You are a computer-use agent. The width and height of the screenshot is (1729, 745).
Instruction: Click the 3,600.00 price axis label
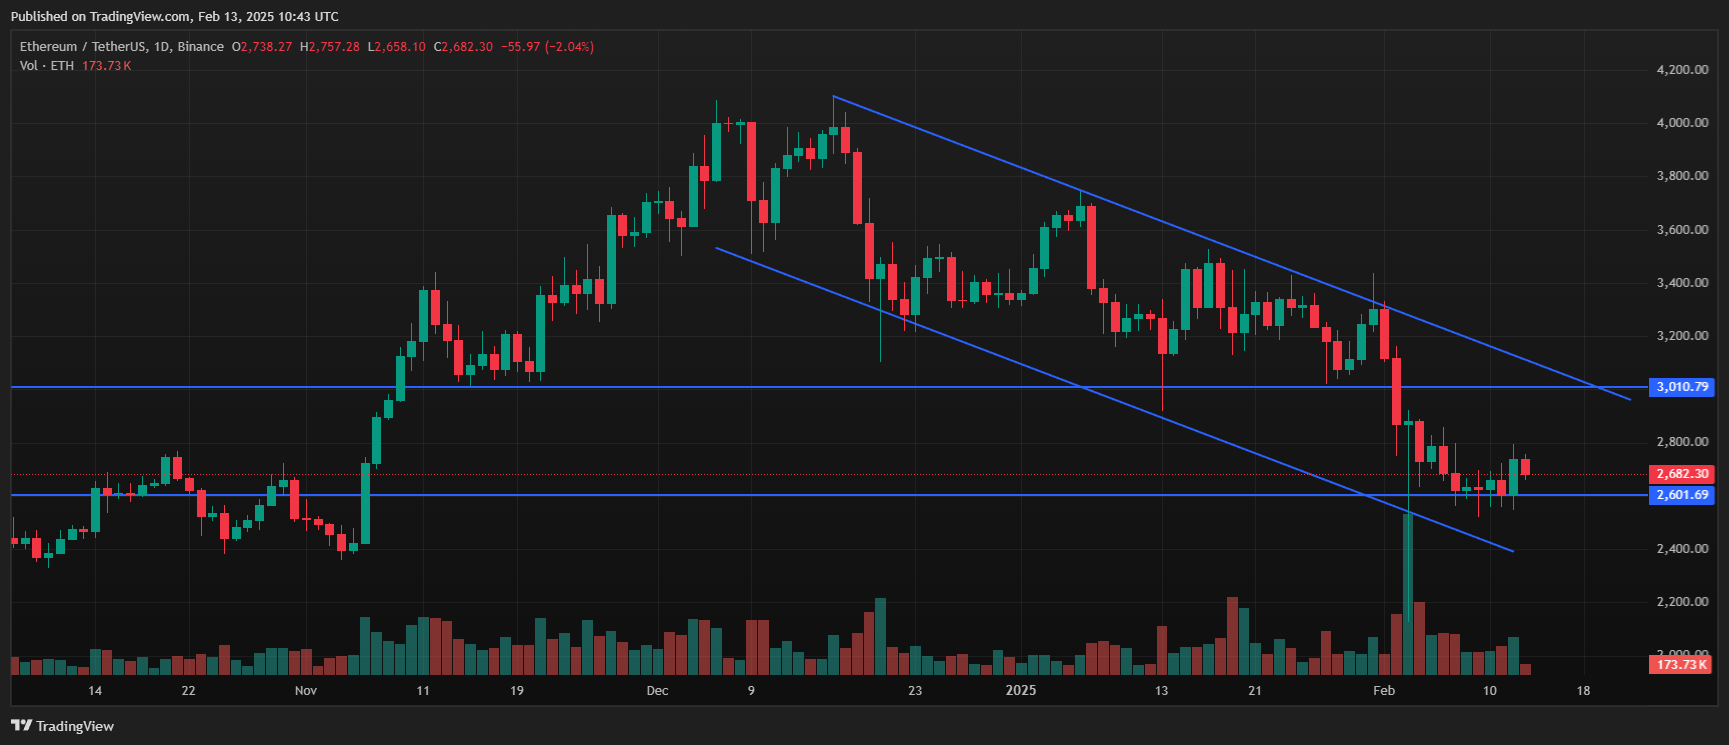[x=1682, y=230]
